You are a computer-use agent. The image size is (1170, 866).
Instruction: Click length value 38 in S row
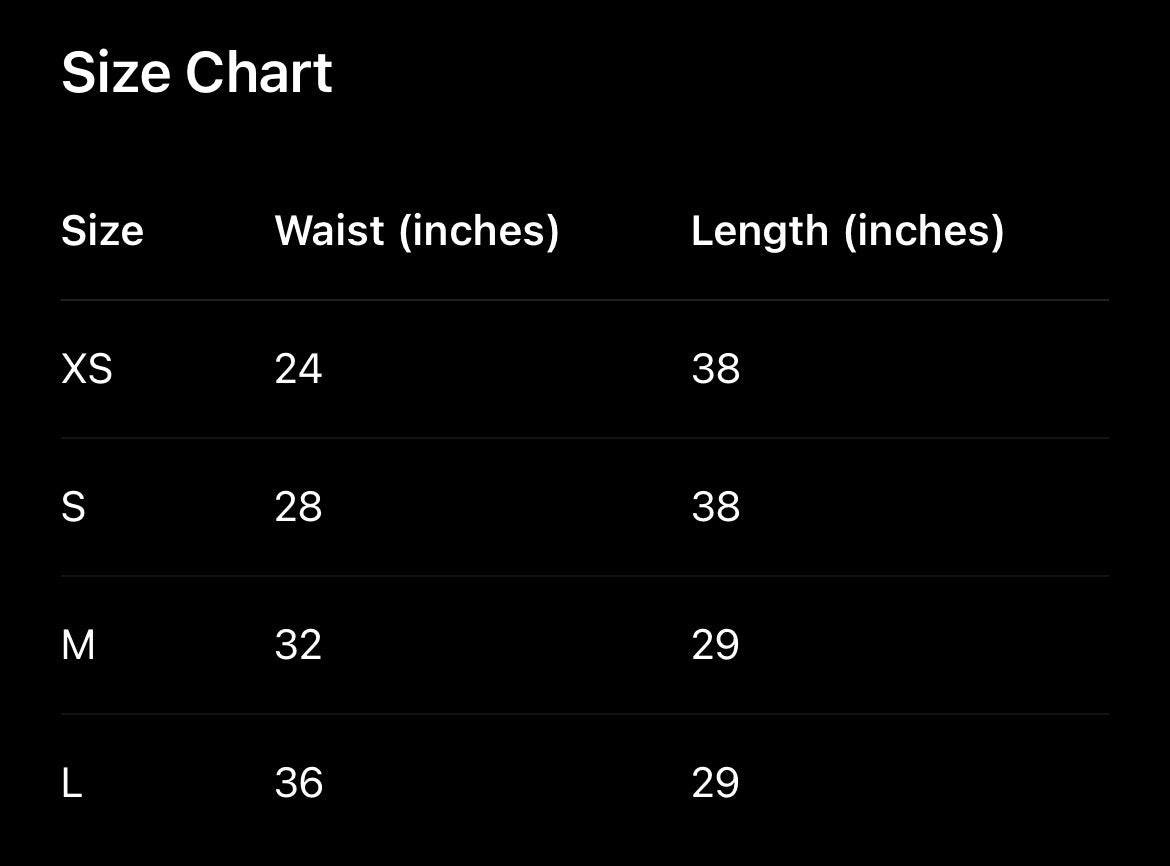click(x=715, y=507)
